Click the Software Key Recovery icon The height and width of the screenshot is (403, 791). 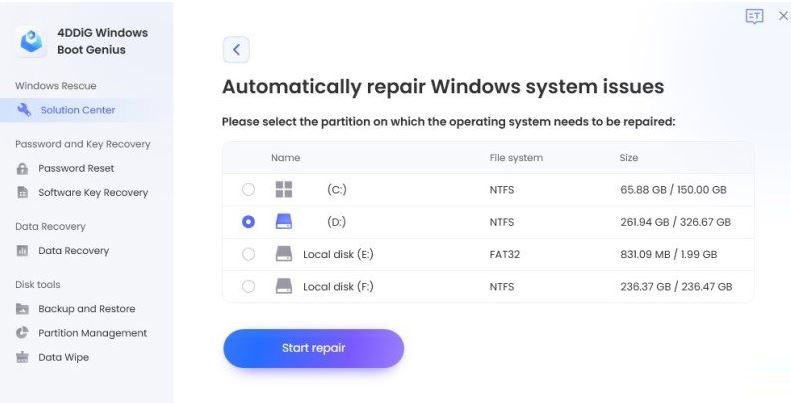[22, 193]
